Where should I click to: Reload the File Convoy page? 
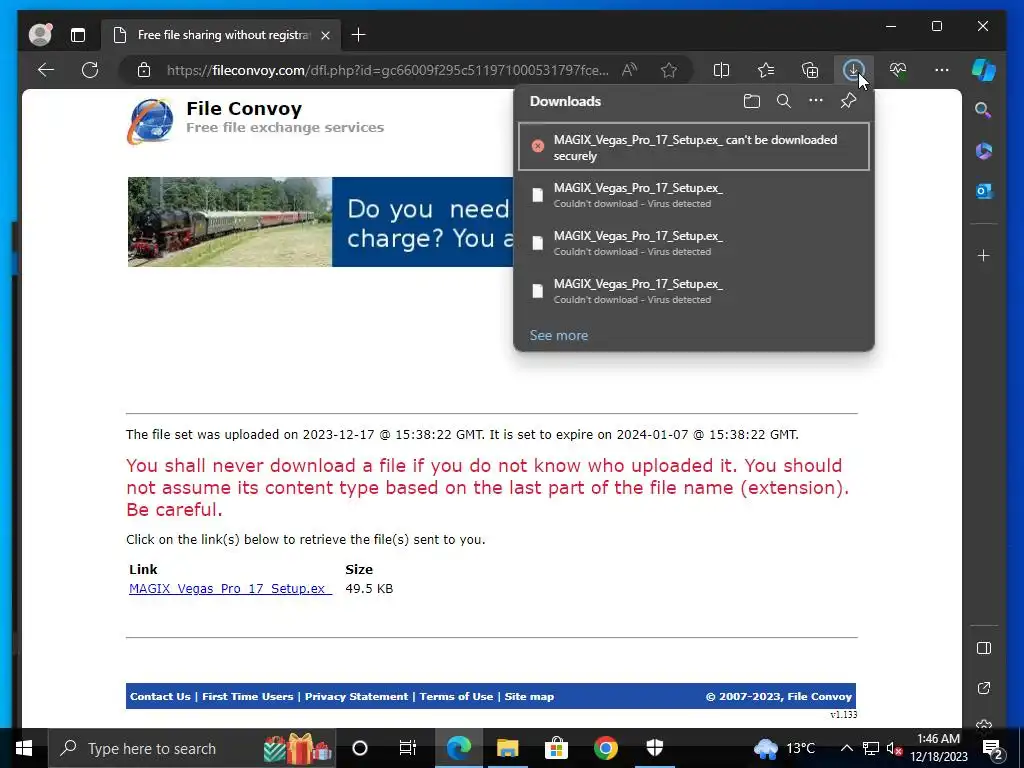click(90, 70)
